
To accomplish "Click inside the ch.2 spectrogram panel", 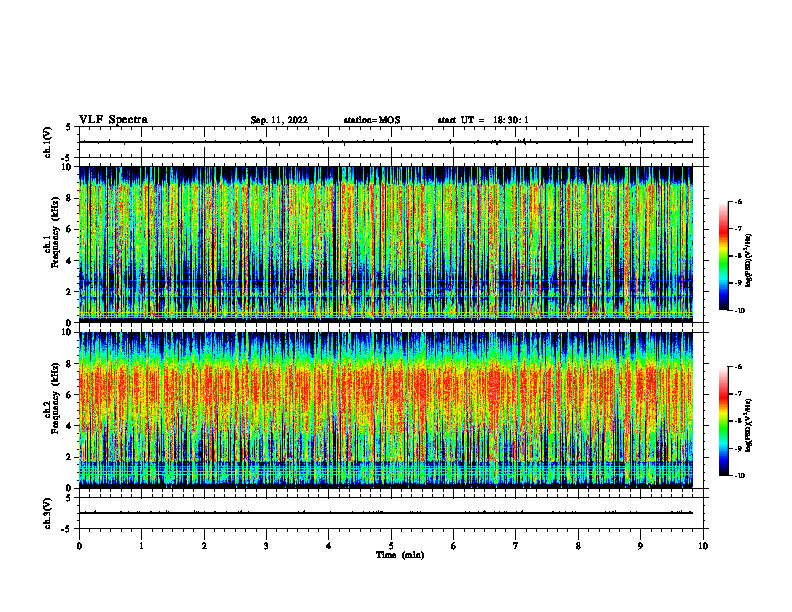I will (386, 410).
